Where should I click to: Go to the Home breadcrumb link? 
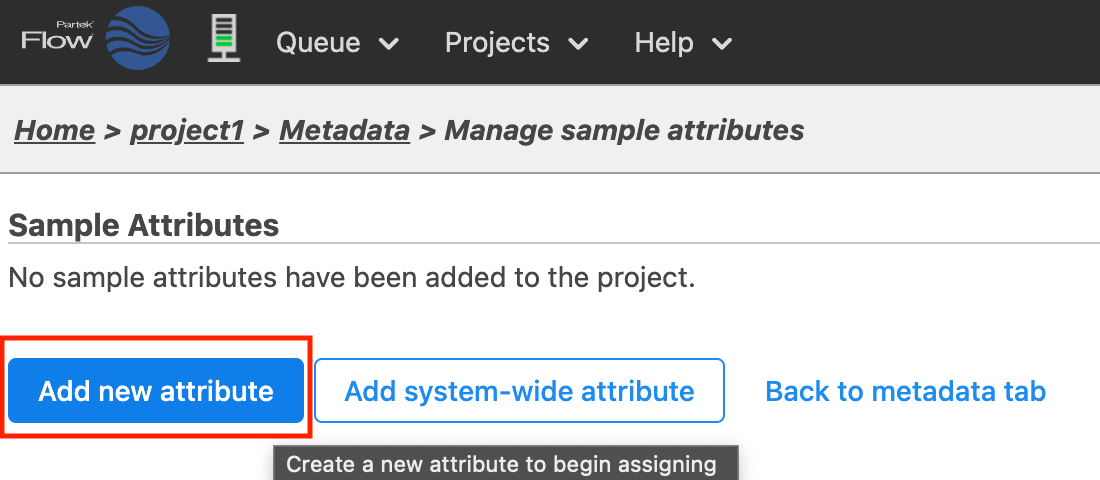55,130
